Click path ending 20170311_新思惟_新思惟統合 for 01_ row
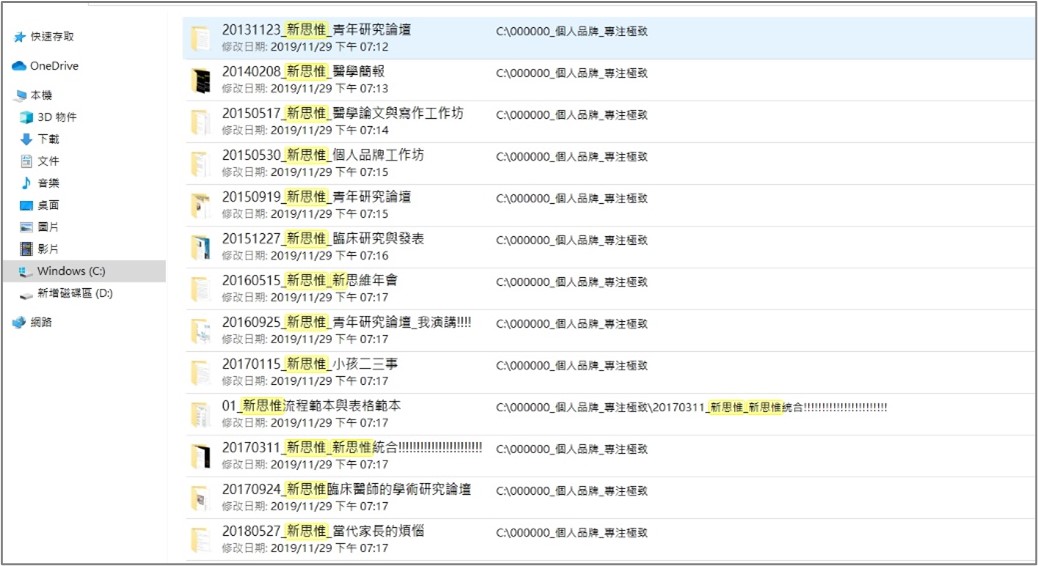1038x566 pixels. (692, 407)
